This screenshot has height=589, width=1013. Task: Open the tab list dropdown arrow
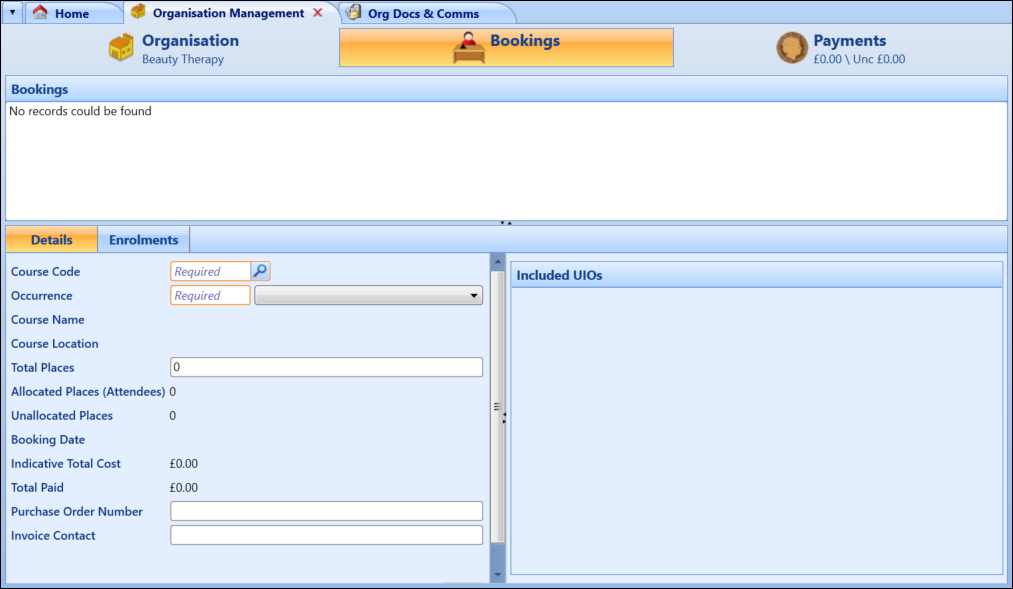point(12,13)
